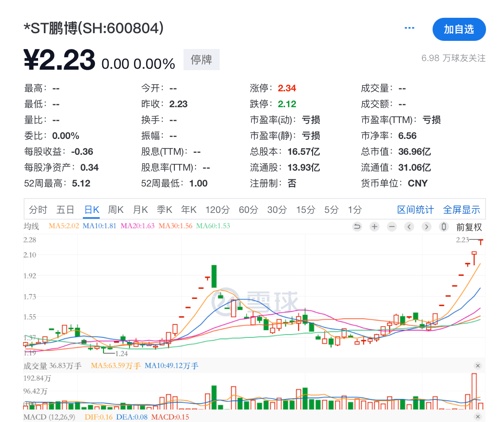
Task: Switch to the 60分 chart tab
Action: click(x=248, y=210)
